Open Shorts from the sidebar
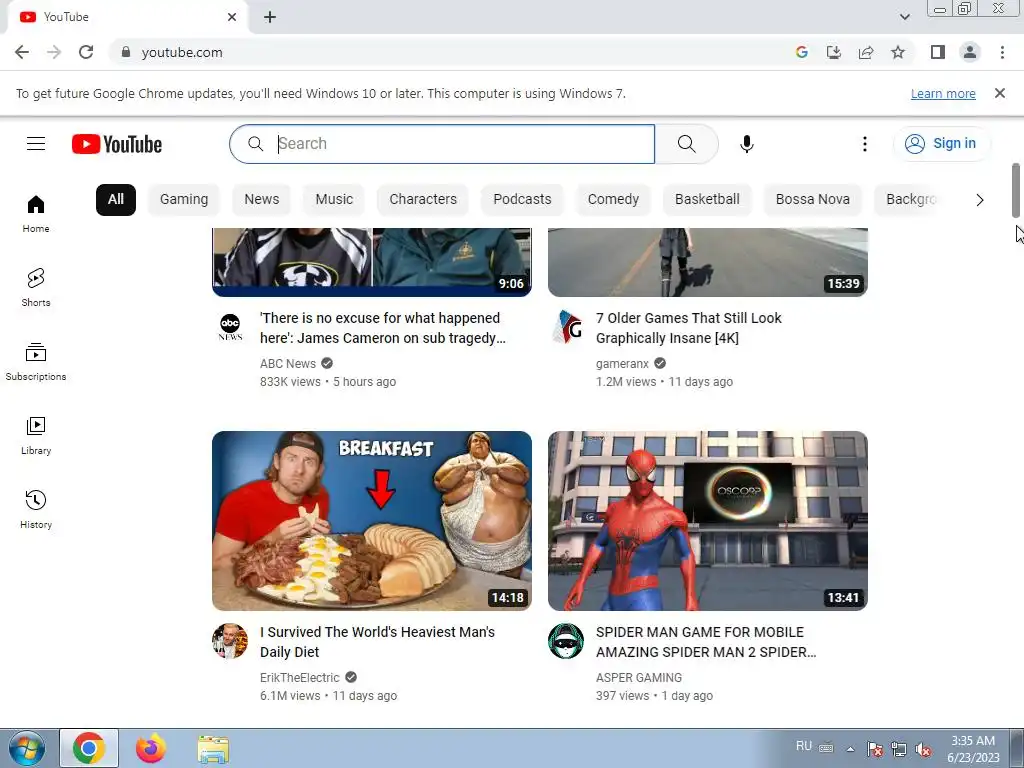Screen dimensions: 1024x768 (36, 287)
